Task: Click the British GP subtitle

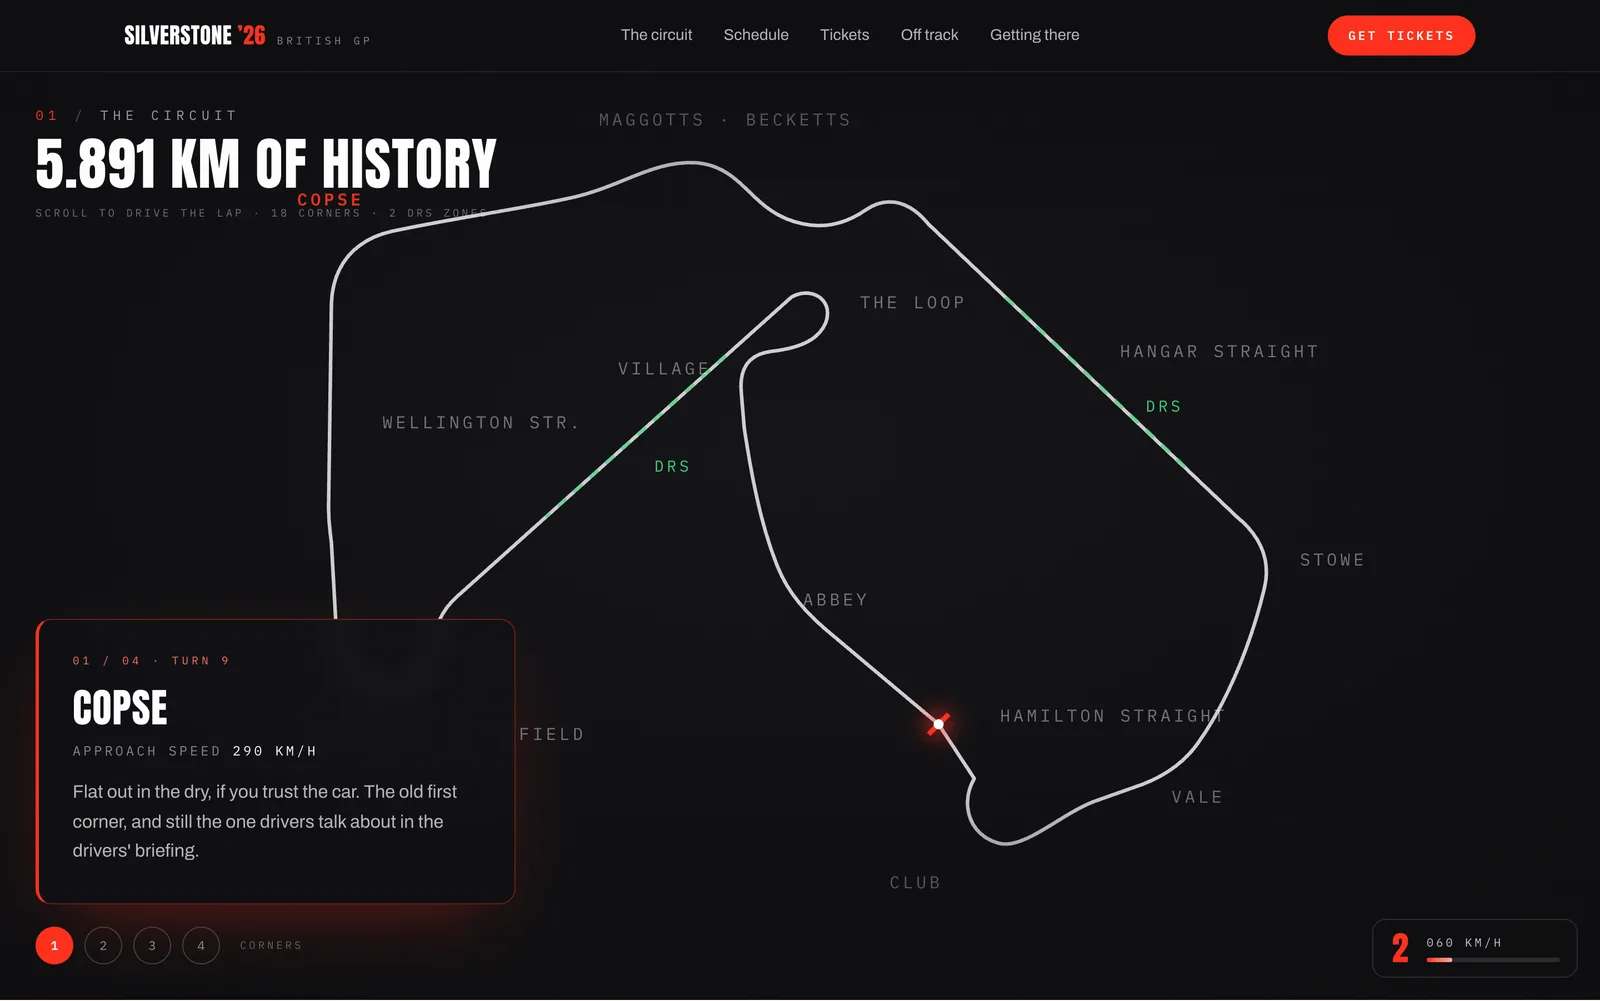Action: click(x=324, y=41)
